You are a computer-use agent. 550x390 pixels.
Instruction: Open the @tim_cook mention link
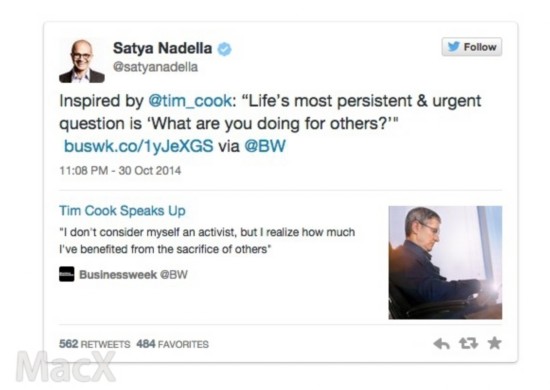(190, 101)
